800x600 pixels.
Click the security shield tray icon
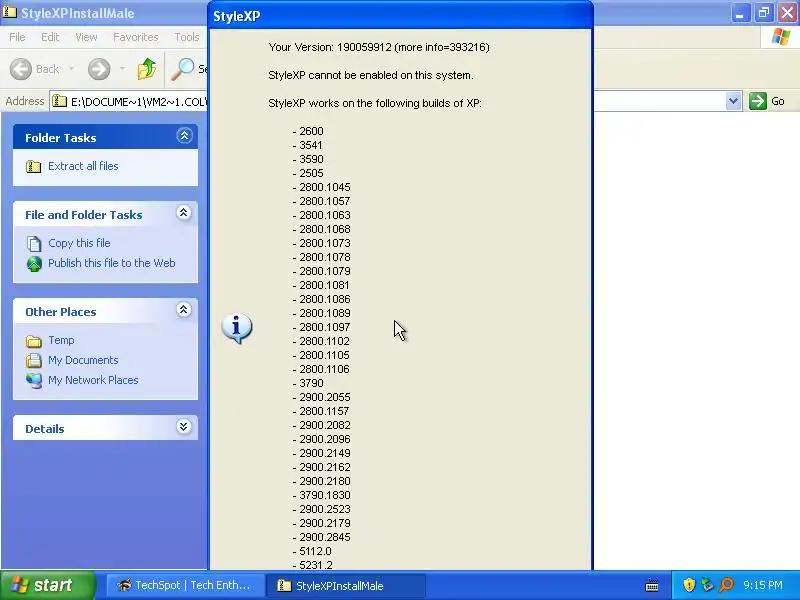(x=689, y=585)
